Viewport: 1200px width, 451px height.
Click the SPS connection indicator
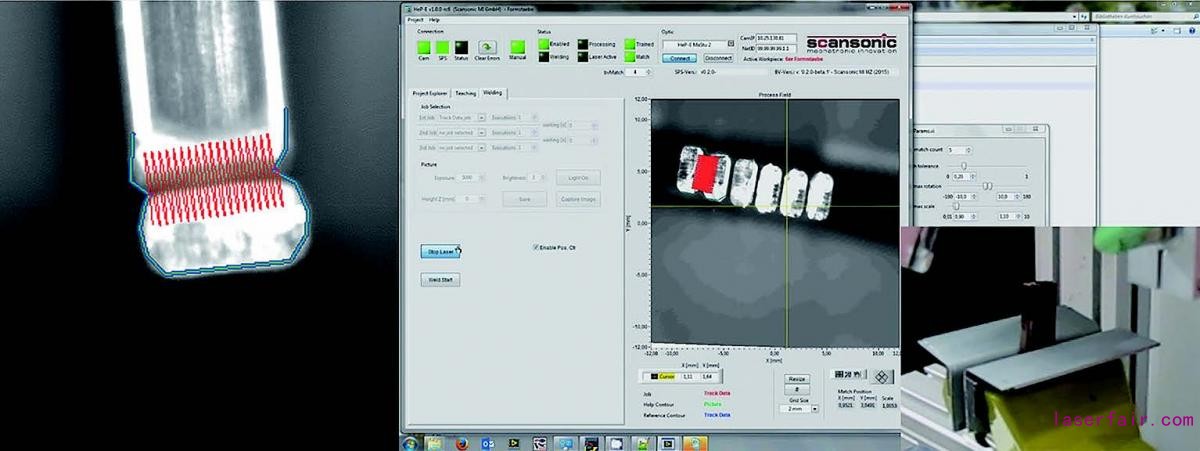tap(442, 46)
